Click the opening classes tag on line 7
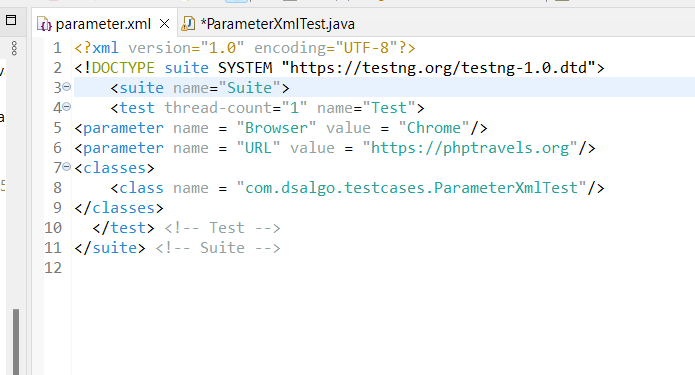The width and height of the screenshot is (695, 375). 114,168
